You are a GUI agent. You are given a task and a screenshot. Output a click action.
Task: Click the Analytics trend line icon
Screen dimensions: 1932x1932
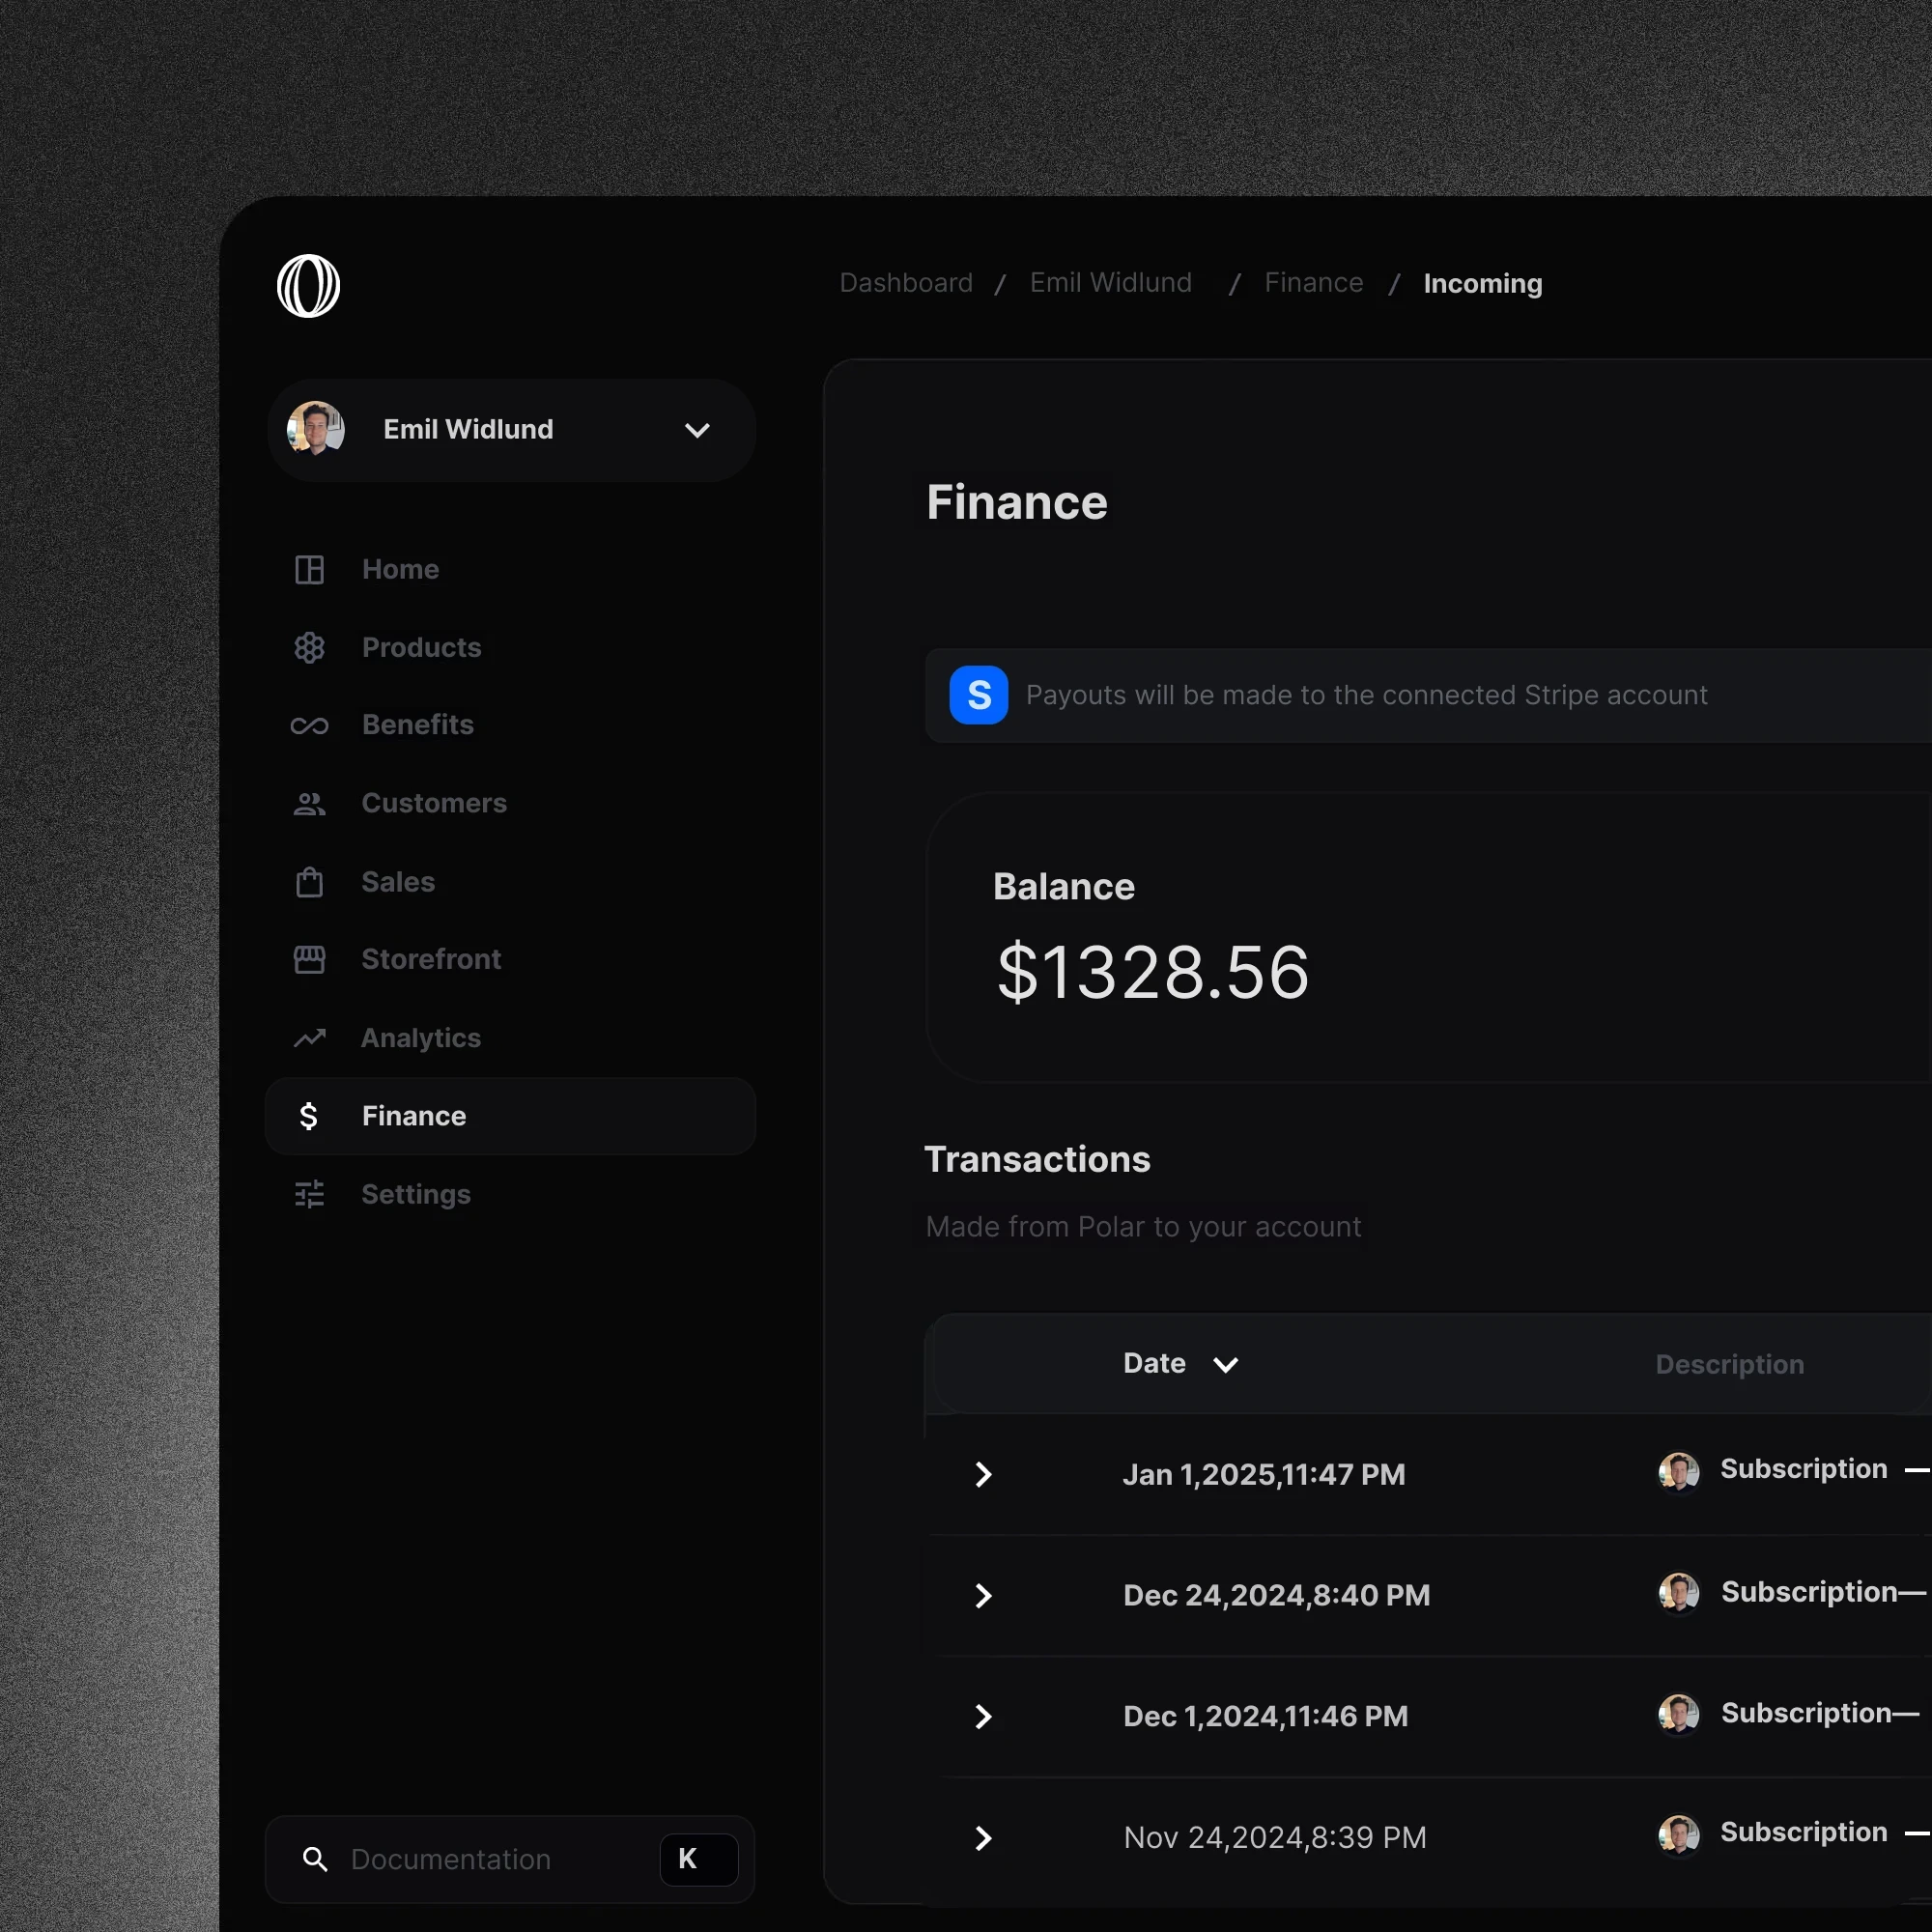click(309, 1038)
